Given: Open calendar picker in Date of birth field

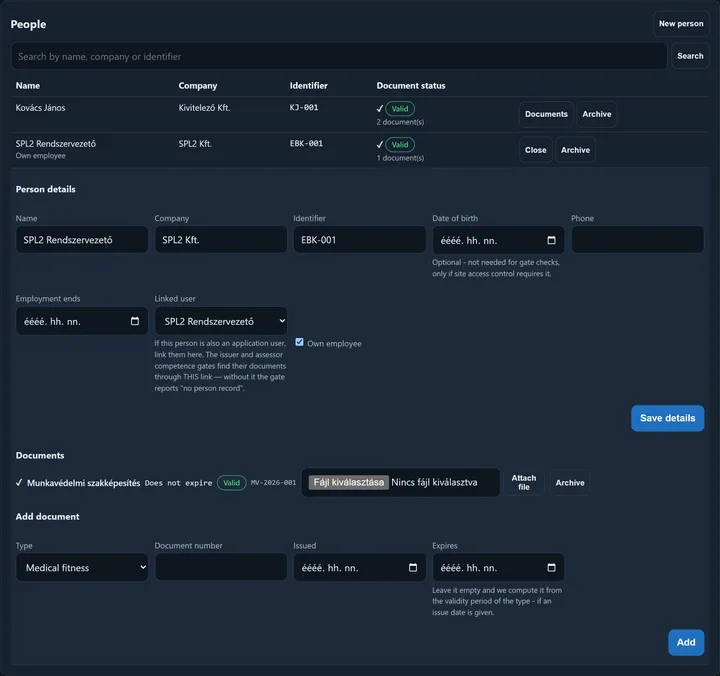Looking at the screenshot, I should tap(551, 240).
